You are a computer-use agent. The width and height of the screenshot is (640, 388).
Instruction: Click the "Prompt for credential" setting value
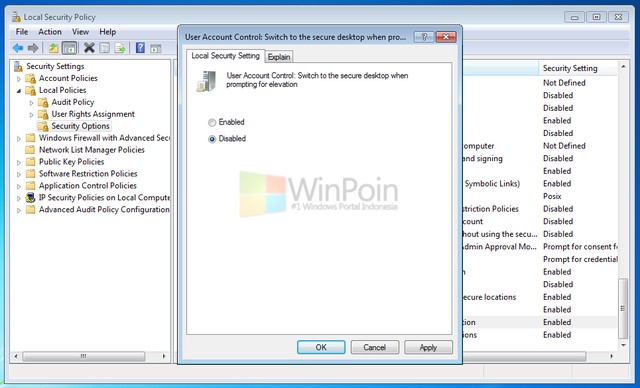580,259
